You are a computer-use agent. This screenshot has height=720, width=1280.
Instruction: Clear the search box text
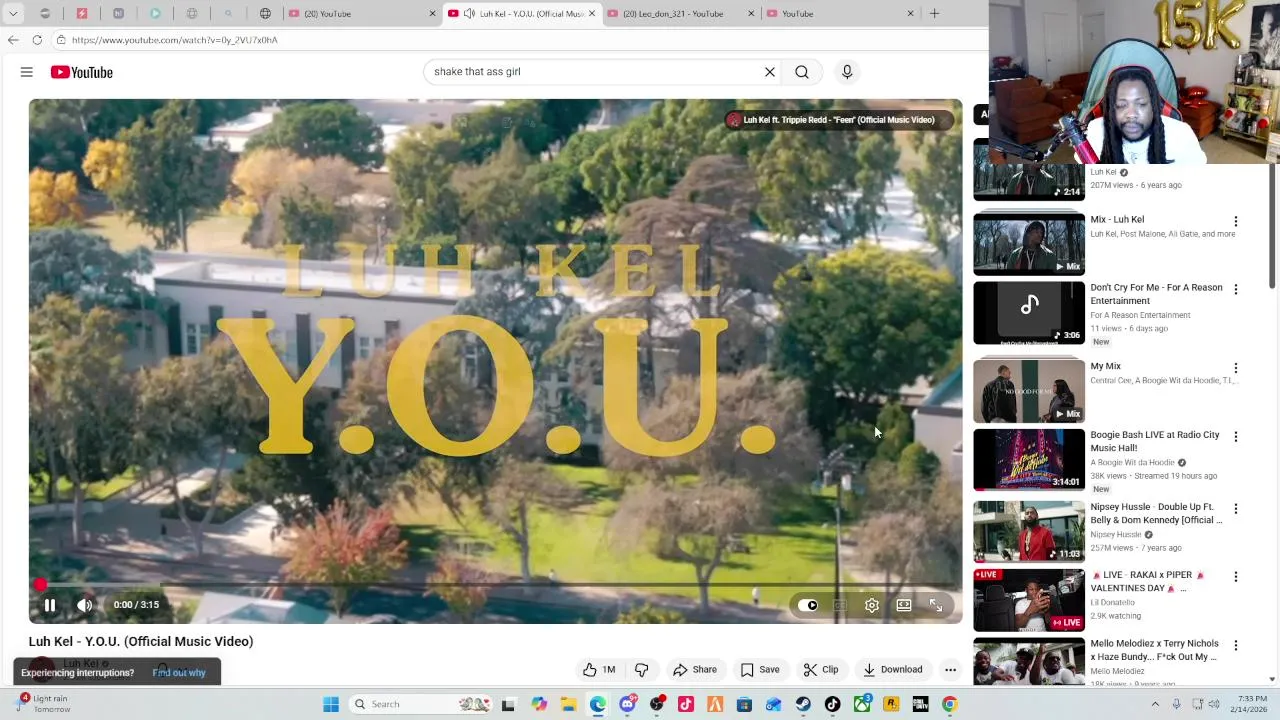coord(770,72)
